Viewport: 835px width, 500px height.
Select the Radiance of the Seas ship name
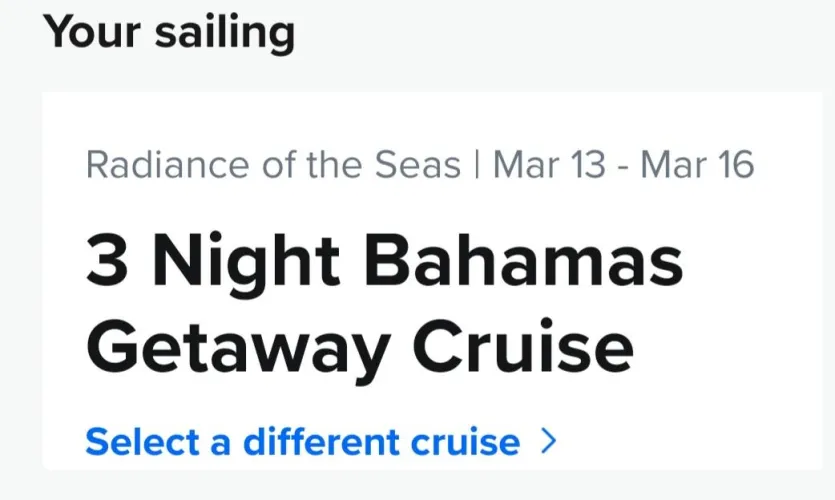point(273,165)
